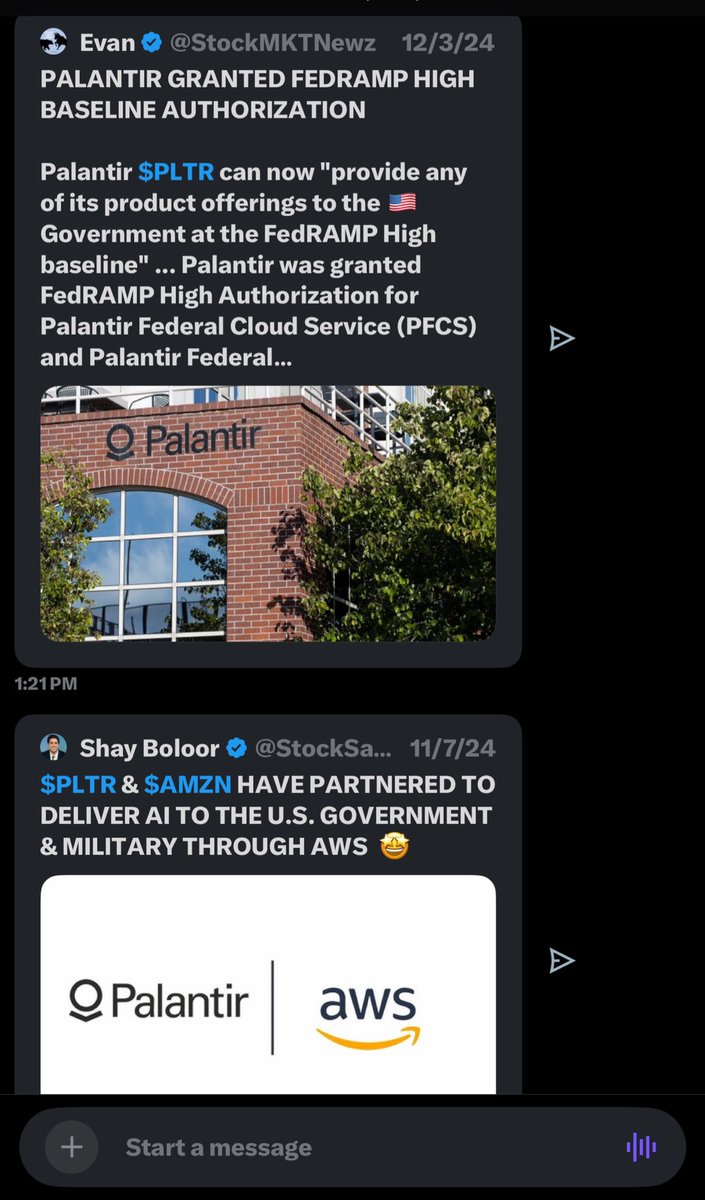The width and height of the screenshot is (705, 1200).
Task: Tap the voice message waveform icon
Action: [641, 1147]
